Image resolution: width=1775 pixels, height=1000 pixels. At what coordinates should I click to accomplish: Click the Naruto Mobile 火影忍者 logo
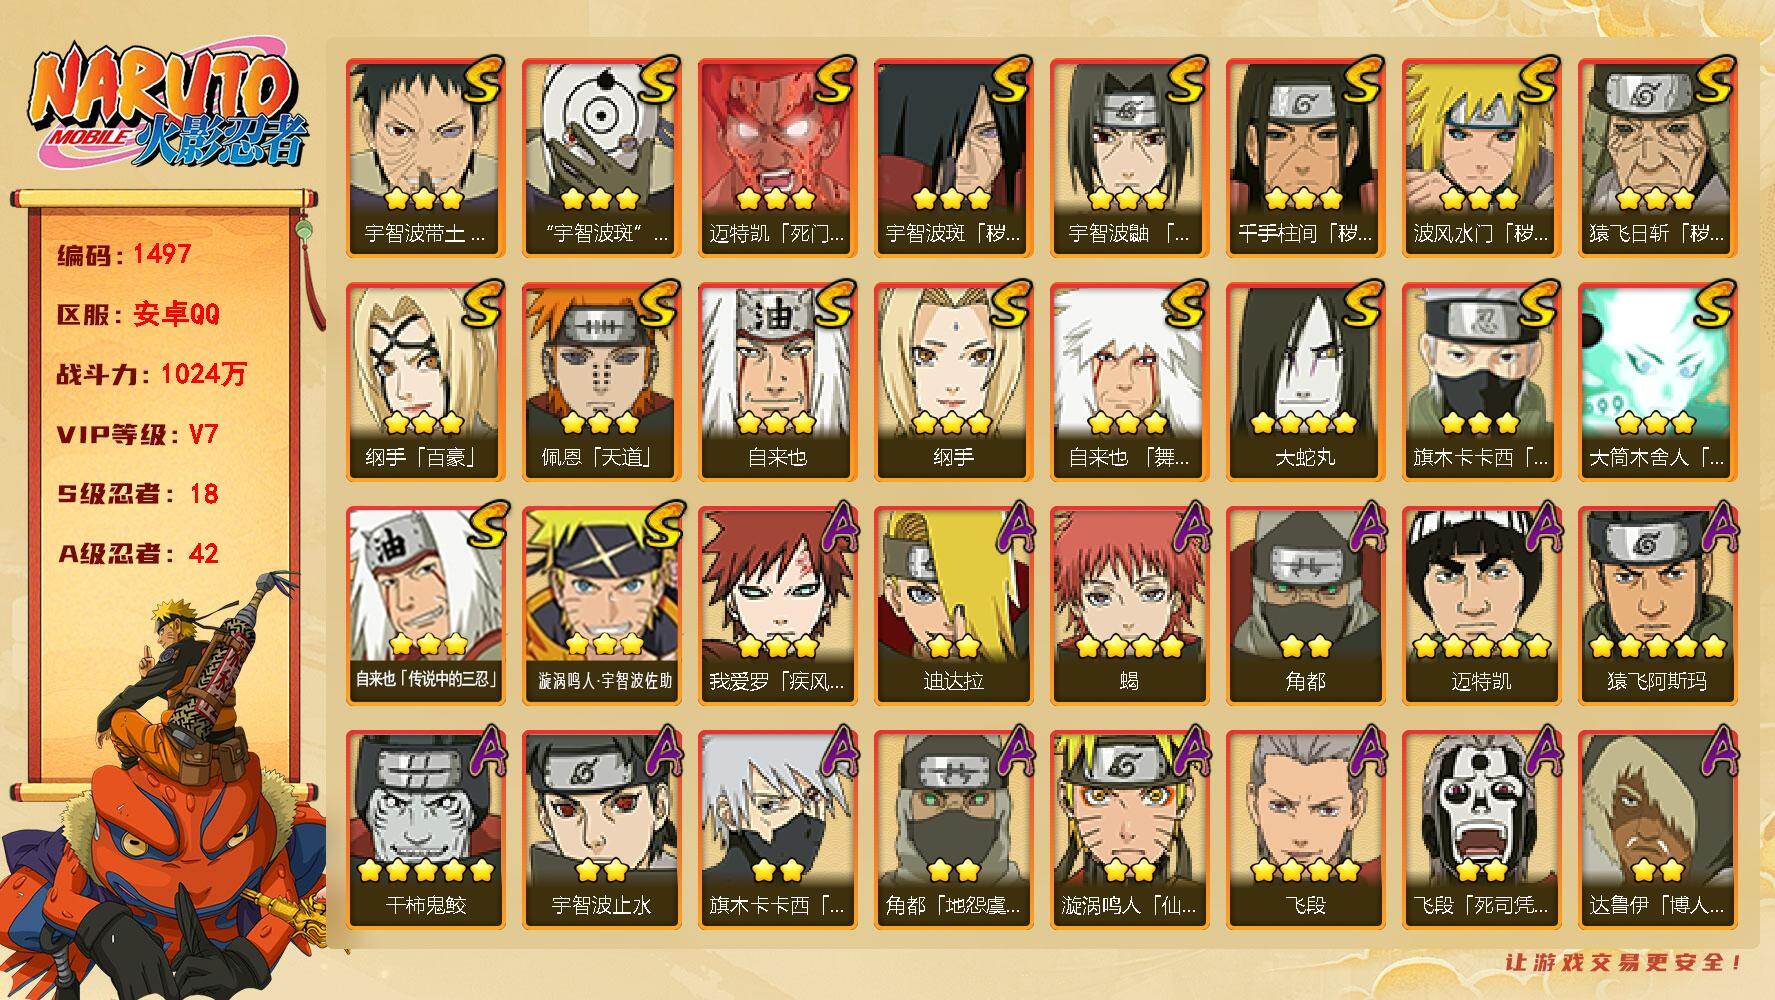167,107
